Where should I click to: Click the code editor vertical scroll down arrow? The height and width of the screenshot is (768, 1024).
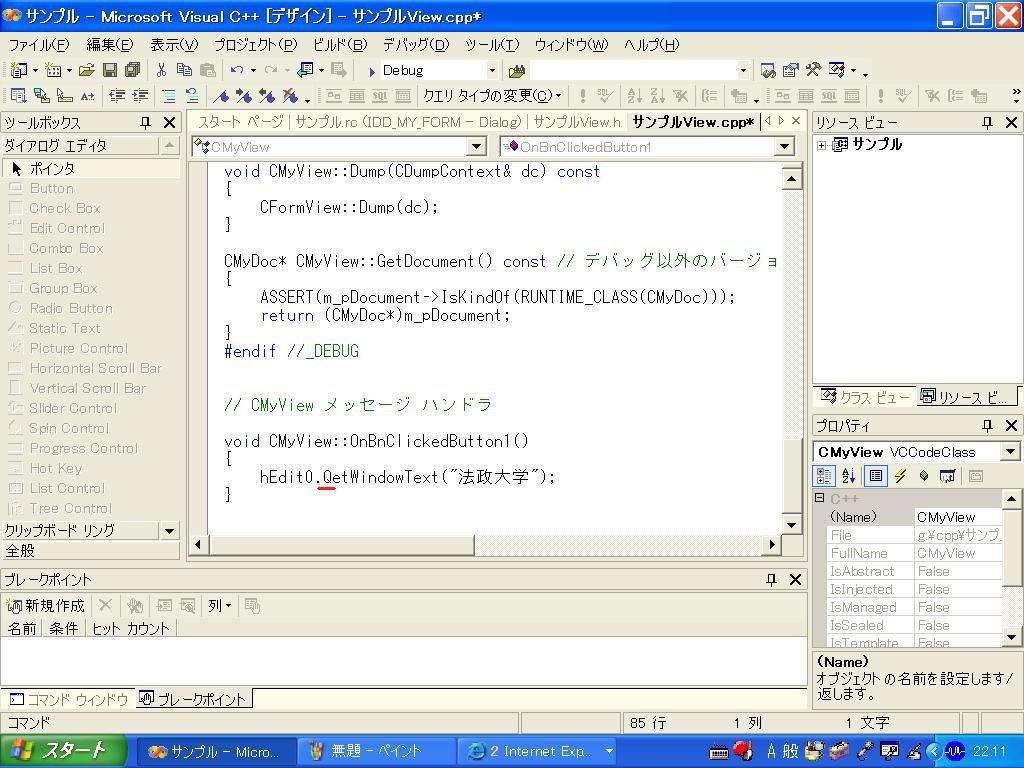[791, 524]
